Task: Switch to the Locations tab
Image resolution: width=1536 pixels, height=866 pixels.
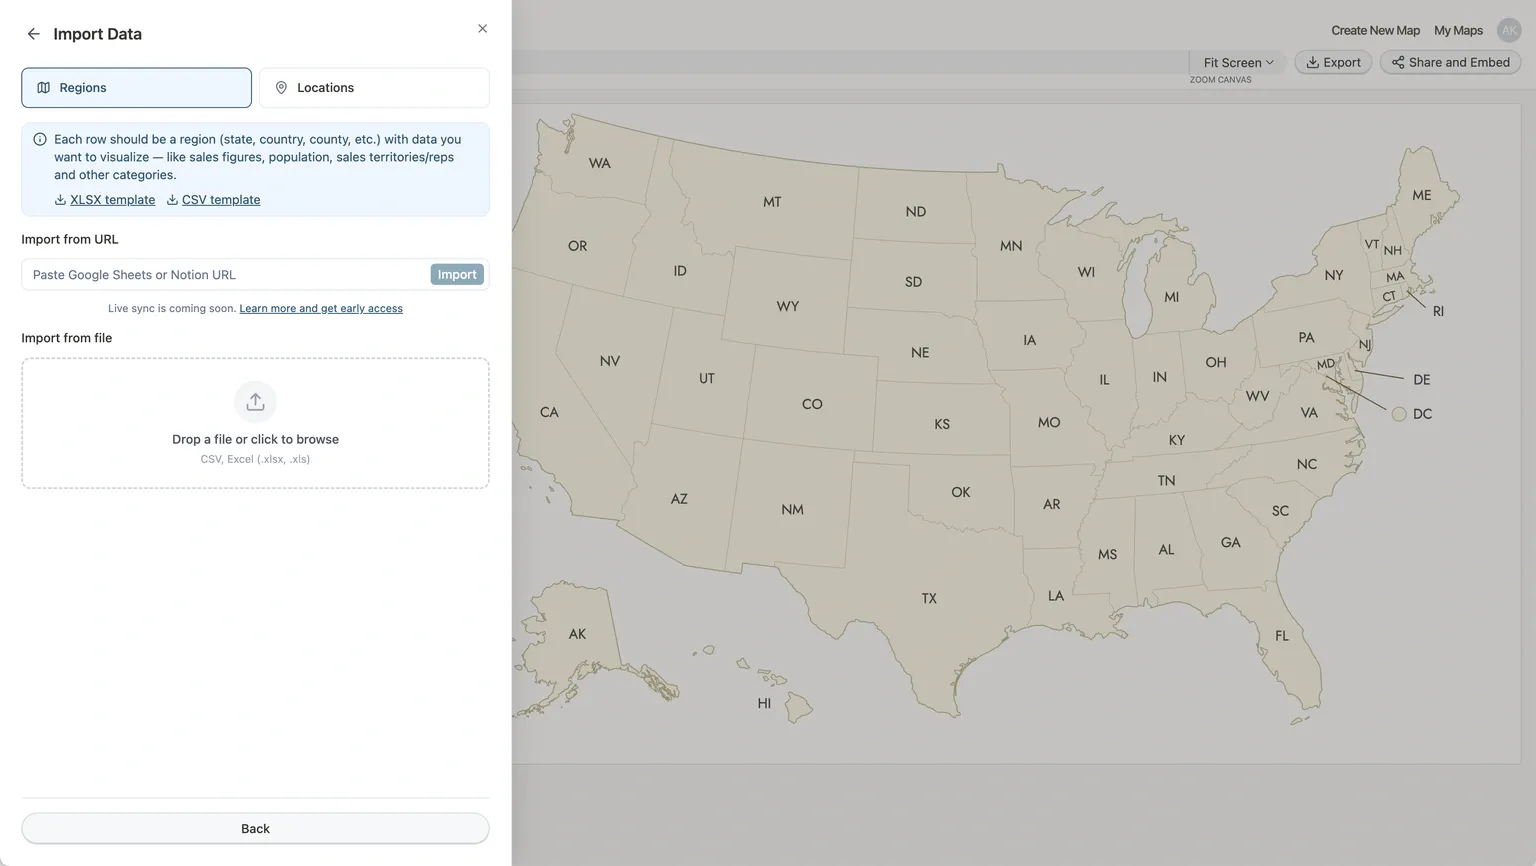Action: click(374, 88)
